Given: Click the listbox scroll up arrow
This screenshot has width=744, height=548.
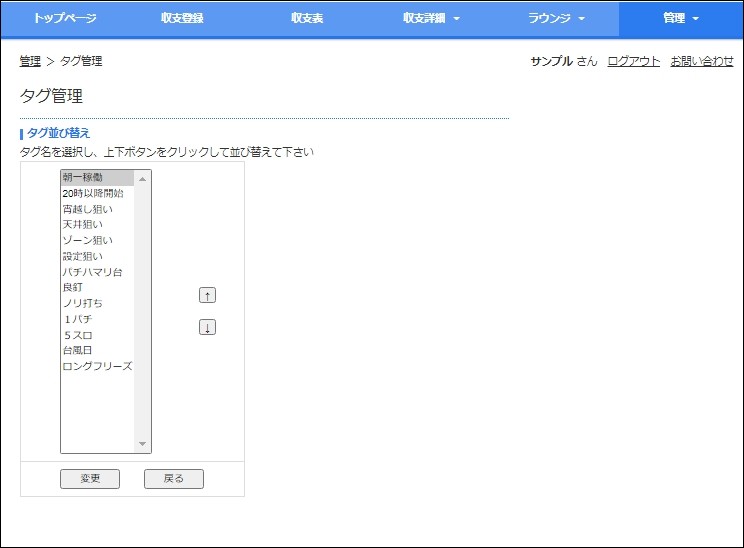Looking at the screenshot, I should [142, 179].
